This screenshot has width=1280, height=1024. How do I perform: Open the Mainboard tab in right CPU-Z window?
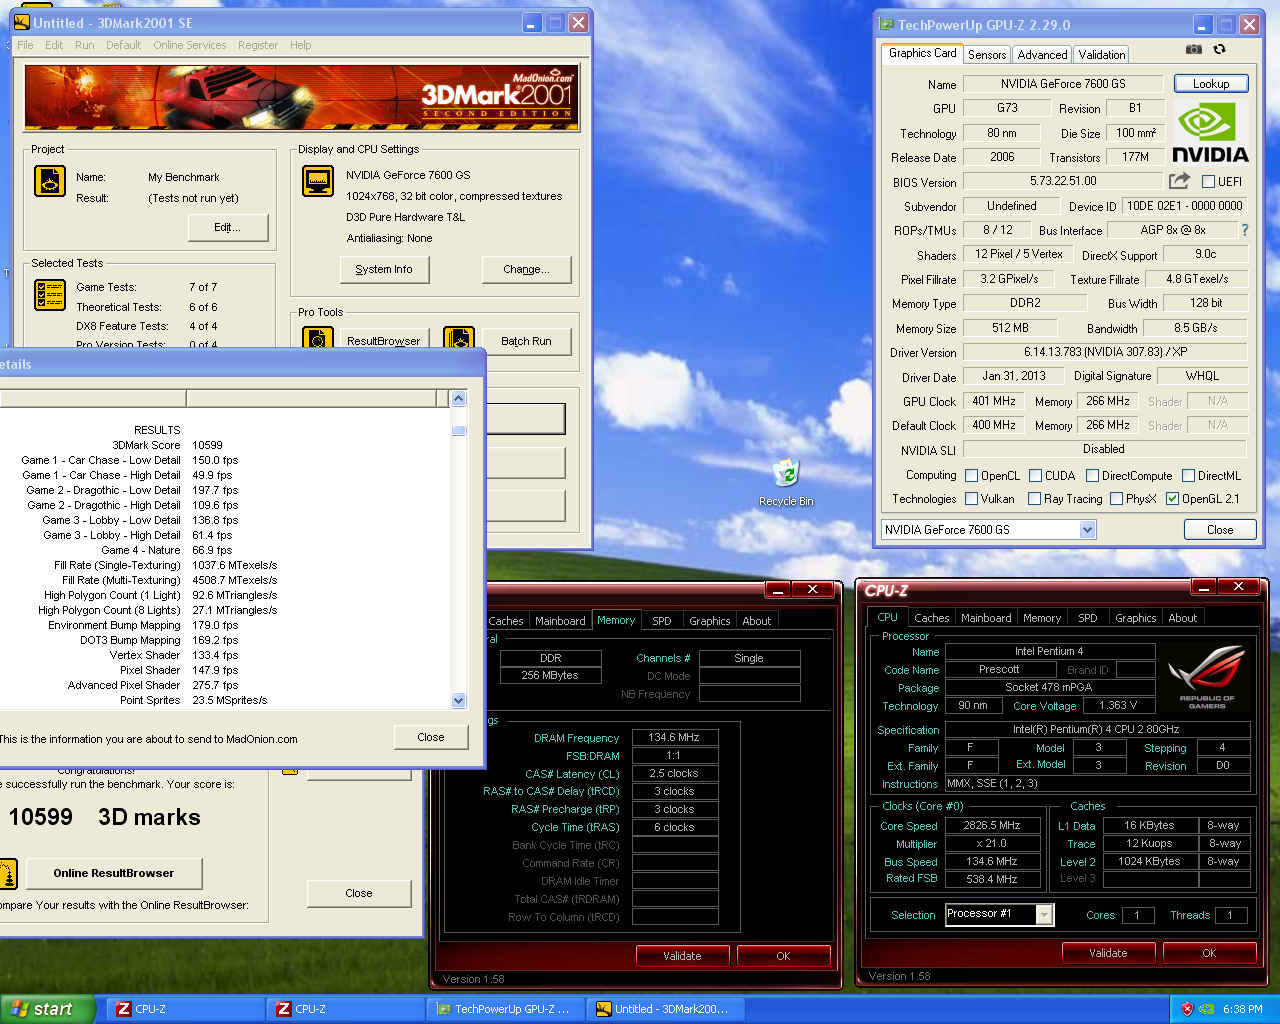(986, 618)
